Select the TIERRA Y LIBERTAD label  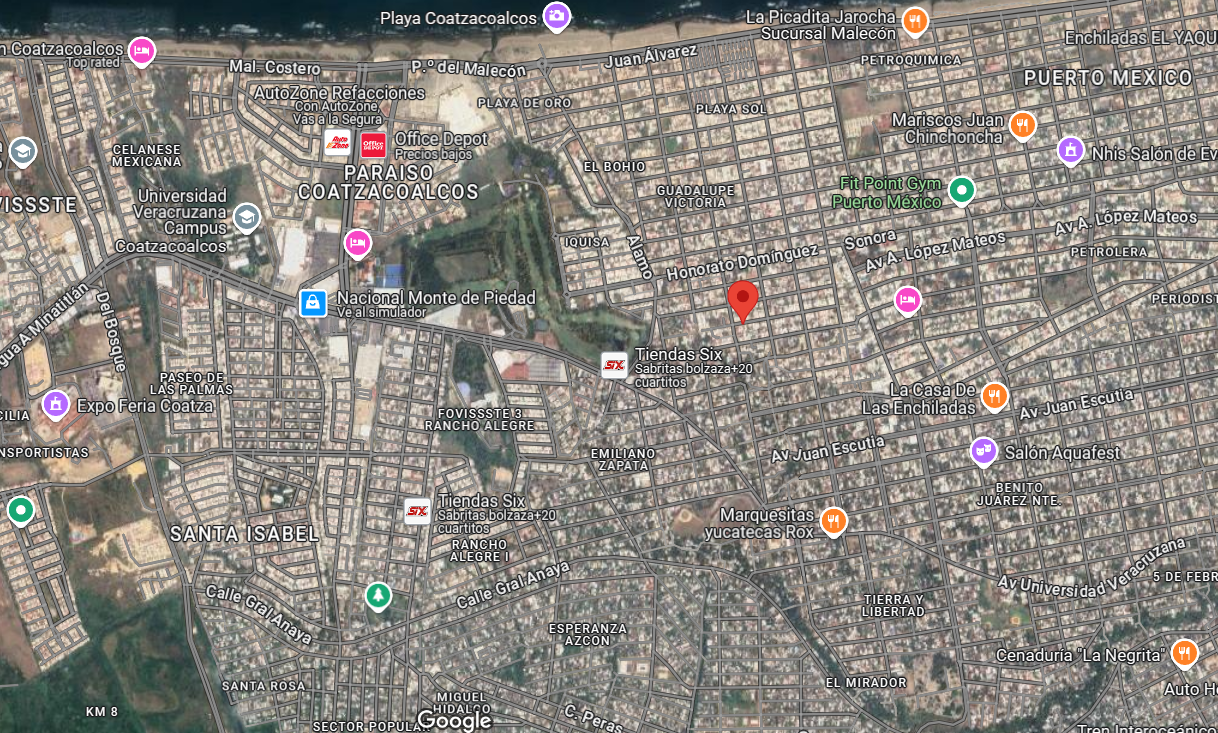(x=893, y=605)
